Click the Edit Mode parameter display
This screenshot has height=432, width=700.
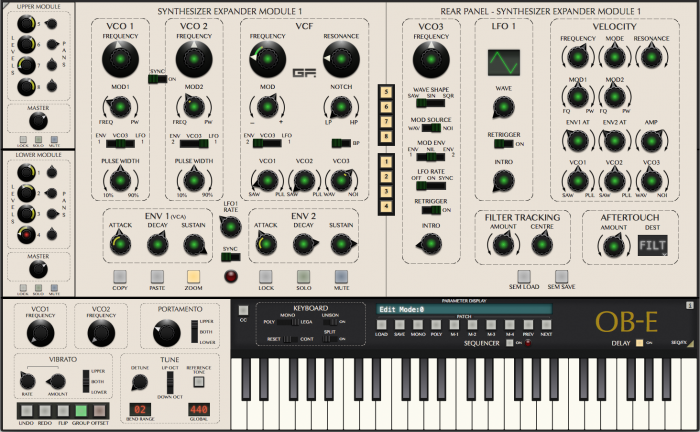[x=464, y=309]
